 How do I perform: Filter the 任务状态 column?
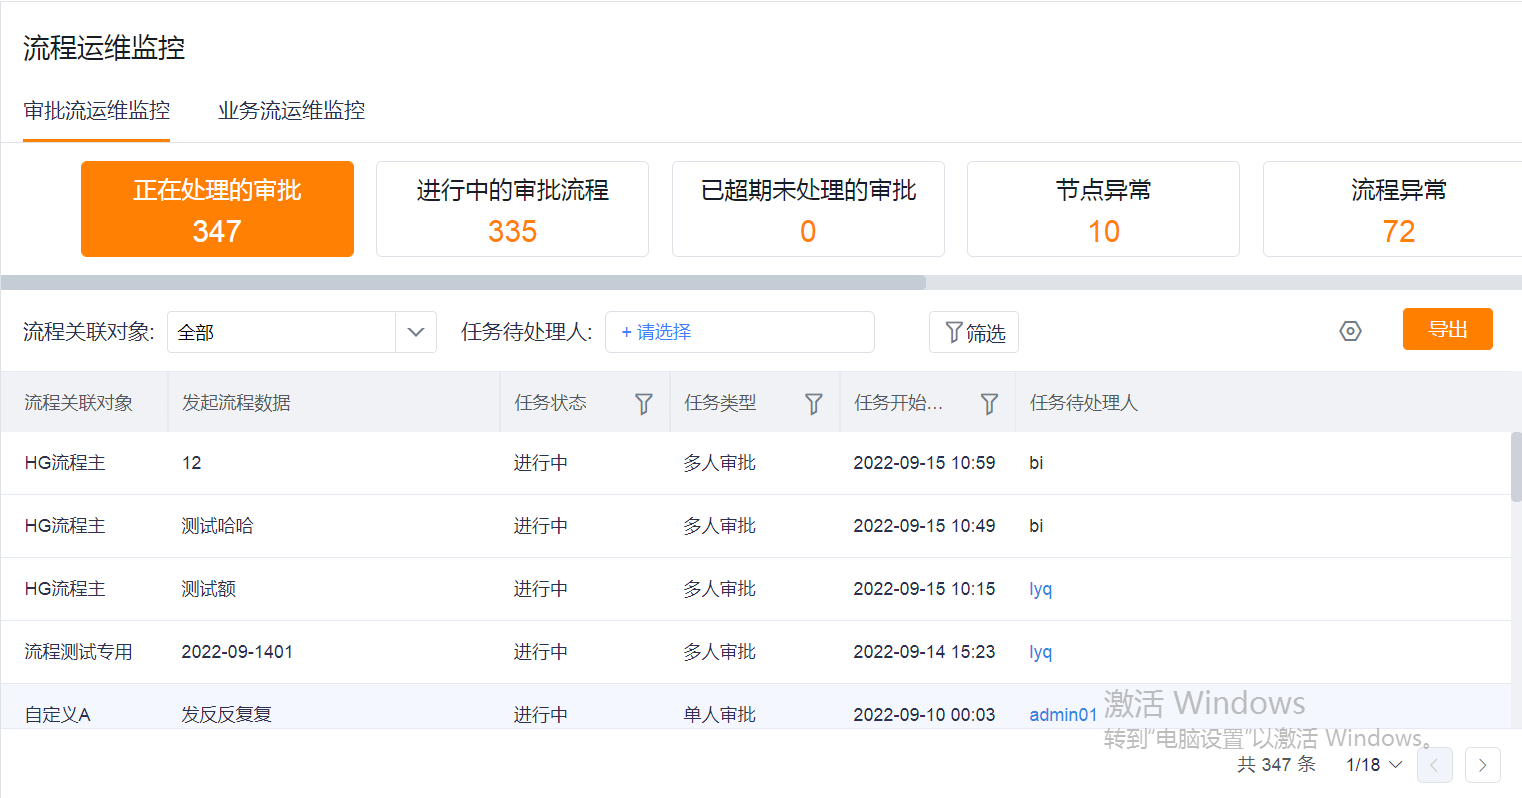pyautogui.click(x=644, y=403)
